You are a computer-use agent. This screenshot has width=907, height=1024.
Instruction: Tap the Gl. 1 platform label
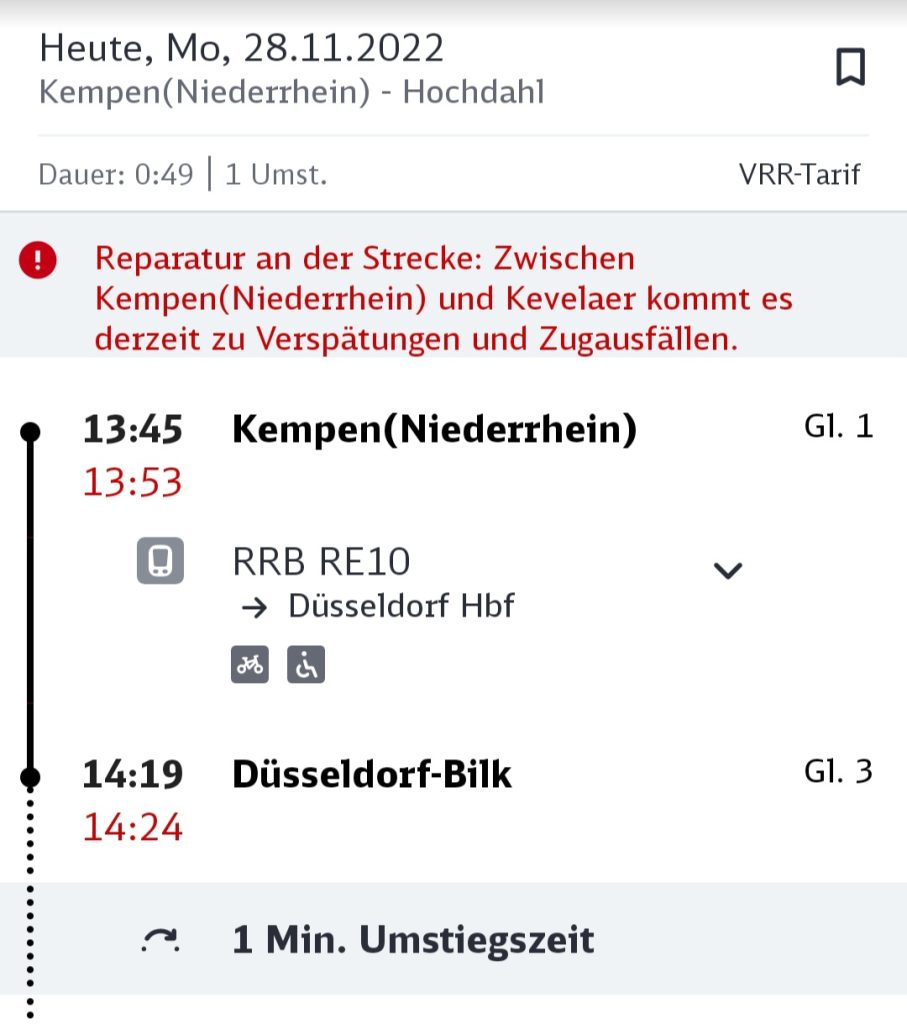coord(838,426)
